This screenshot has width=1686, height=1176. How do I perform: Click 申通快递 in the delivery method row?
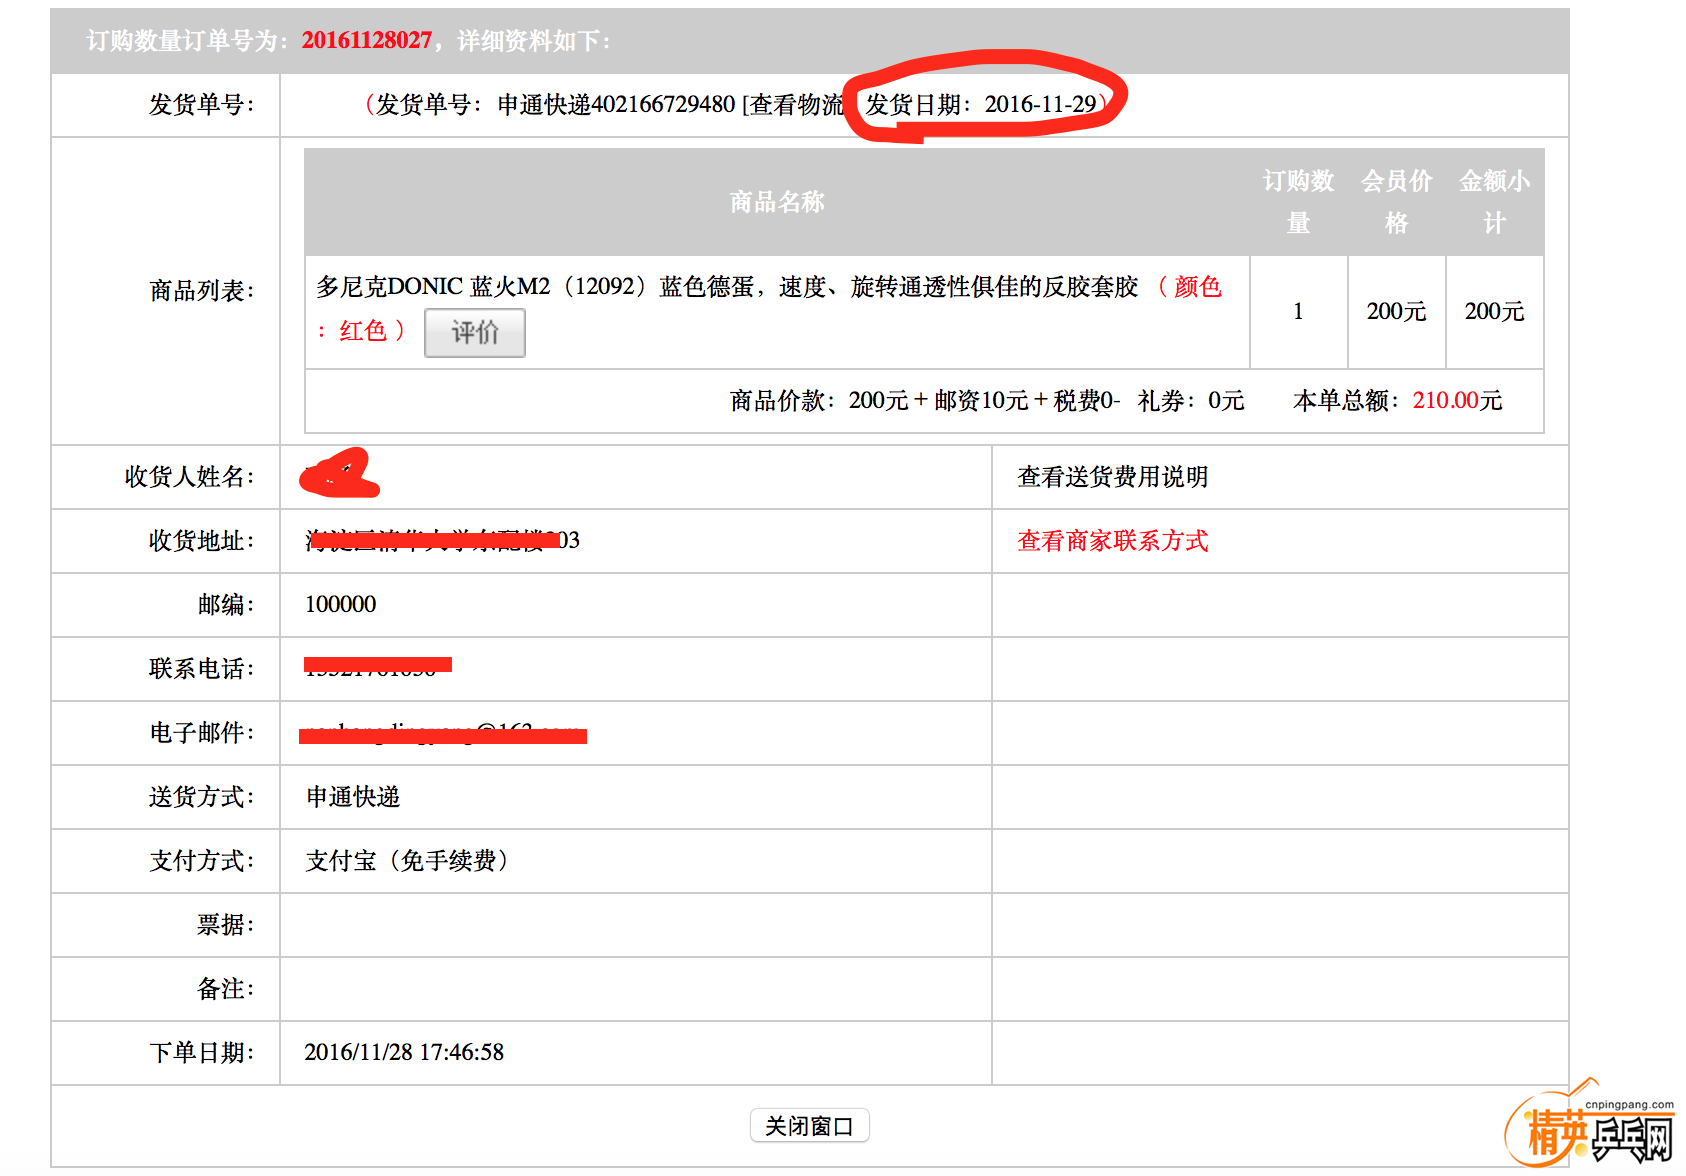click(353, 797)
